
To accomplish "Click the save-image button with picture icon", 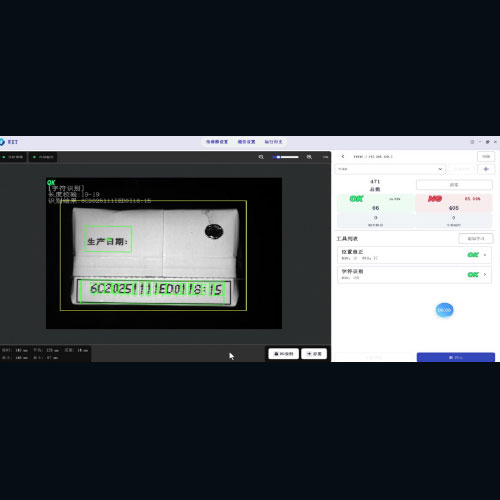I will click(283, 354).
